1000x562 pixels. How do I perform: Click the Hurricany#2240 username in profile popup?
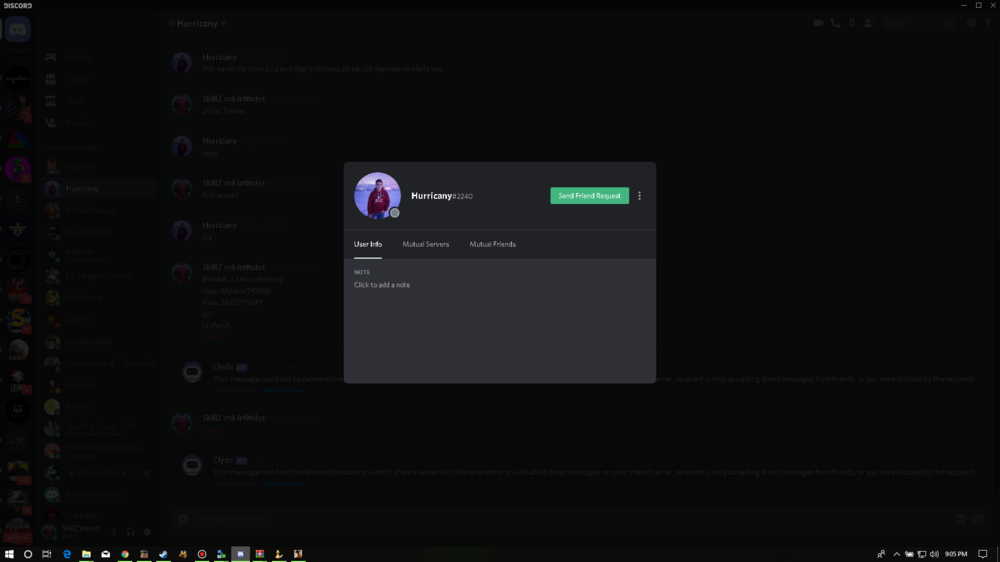pos(442,196)
